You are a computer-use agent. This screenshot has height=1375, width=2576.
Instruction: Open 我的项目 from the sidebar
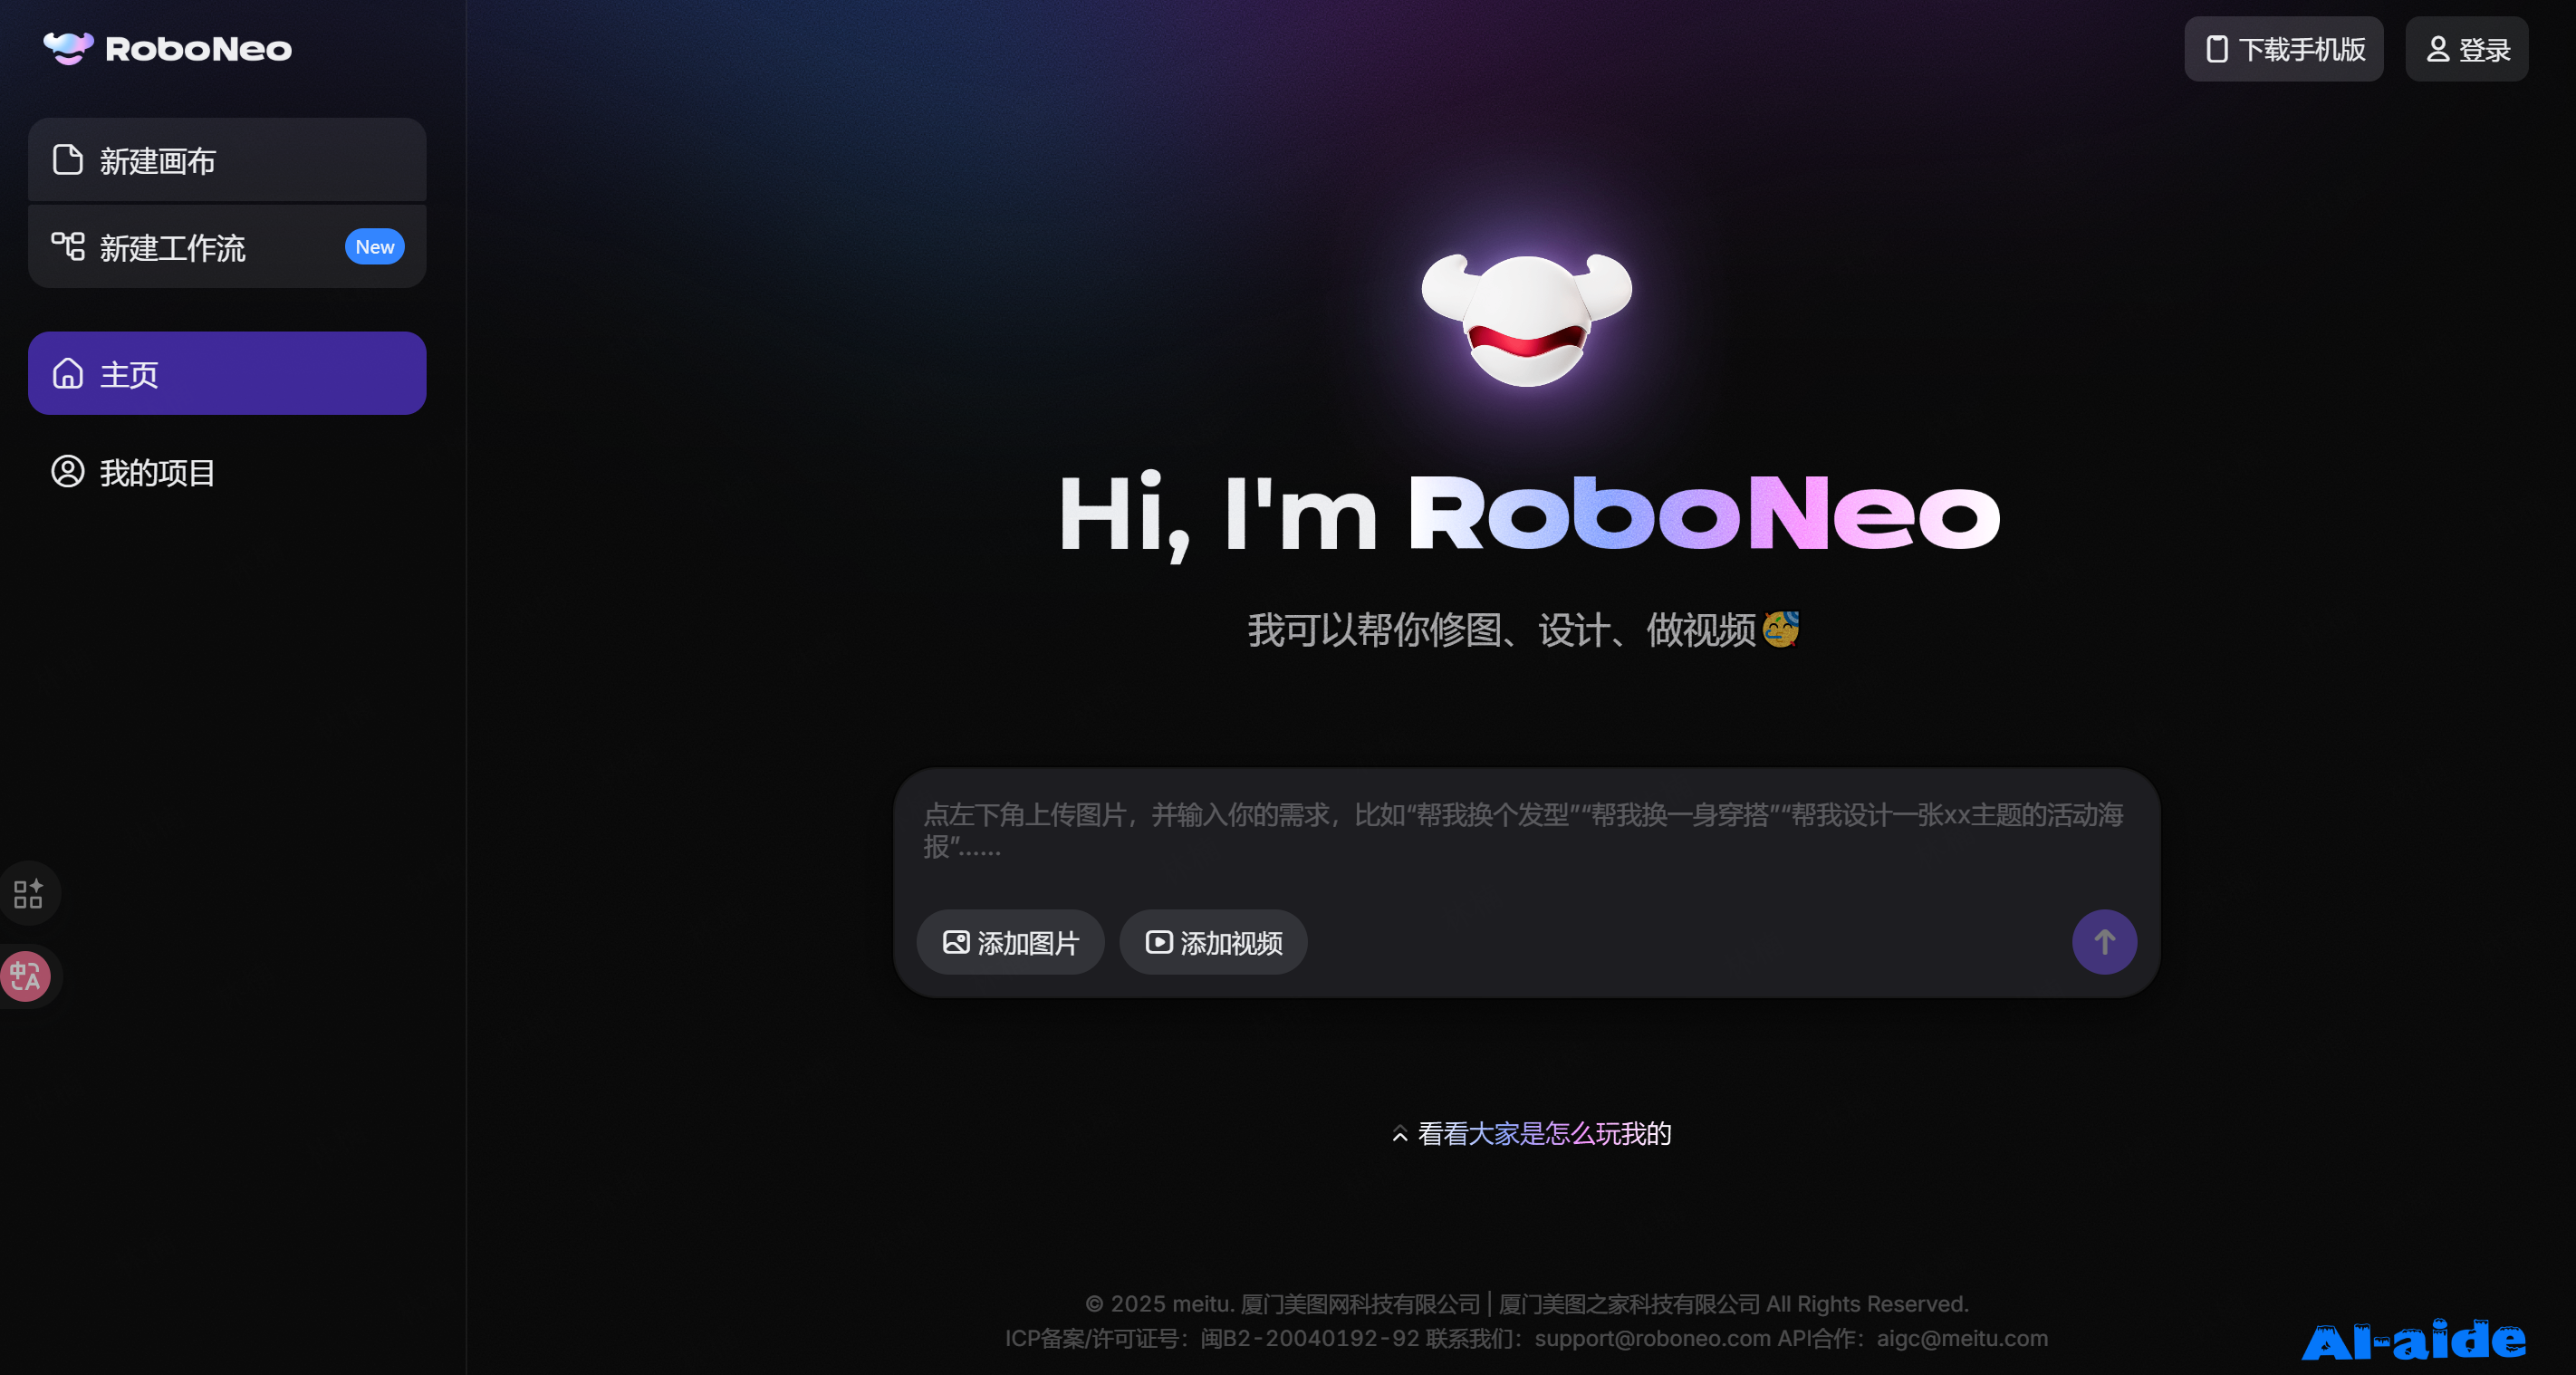tap(157, 472)
